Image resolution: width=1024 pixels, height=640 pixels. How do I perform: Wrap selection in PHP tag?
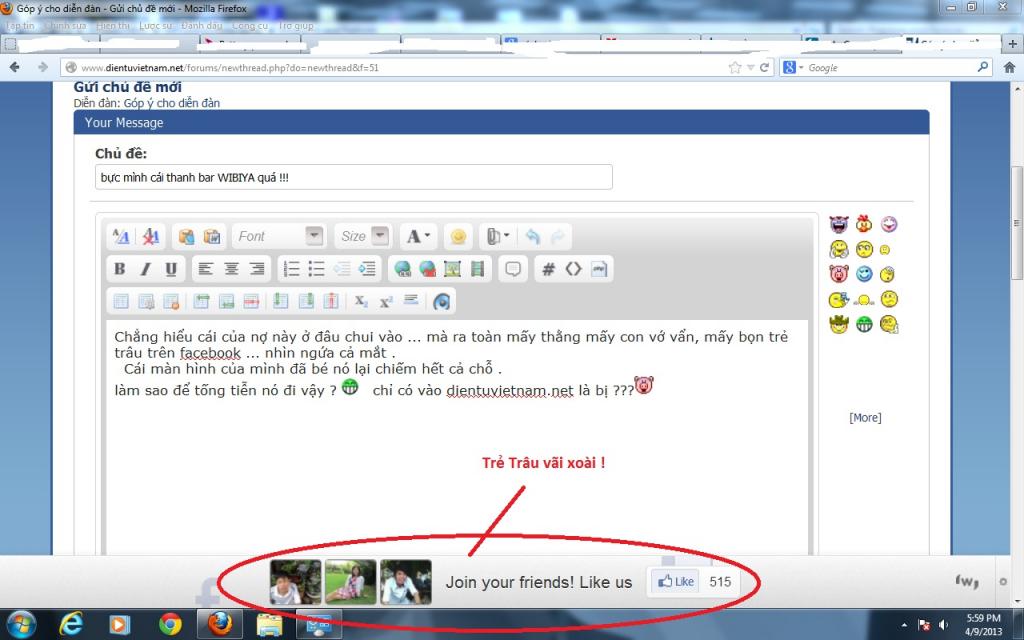coord(599,268)
